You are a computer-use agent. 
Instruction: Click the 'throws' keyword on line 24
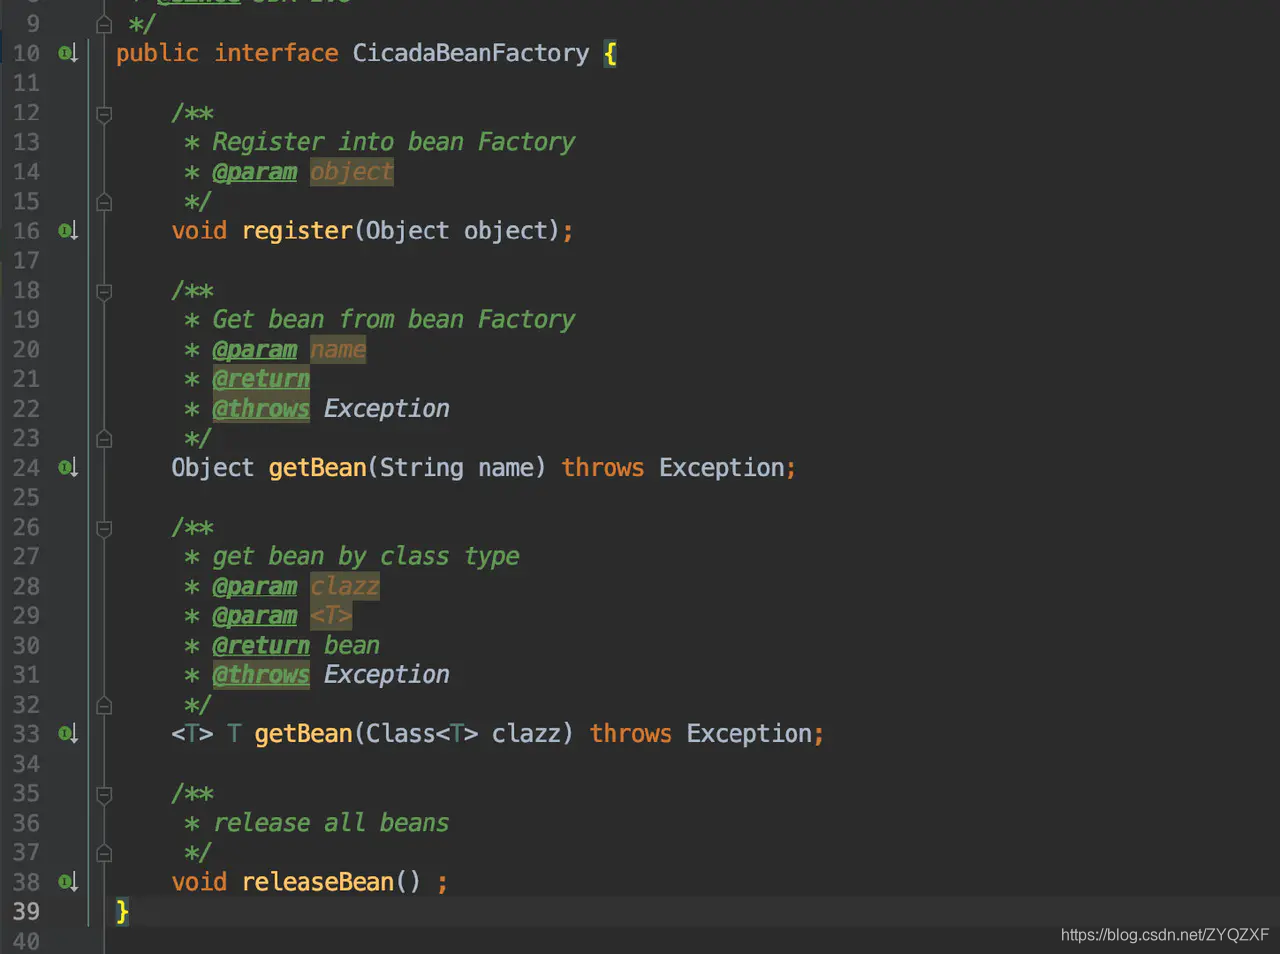point(603,468)
